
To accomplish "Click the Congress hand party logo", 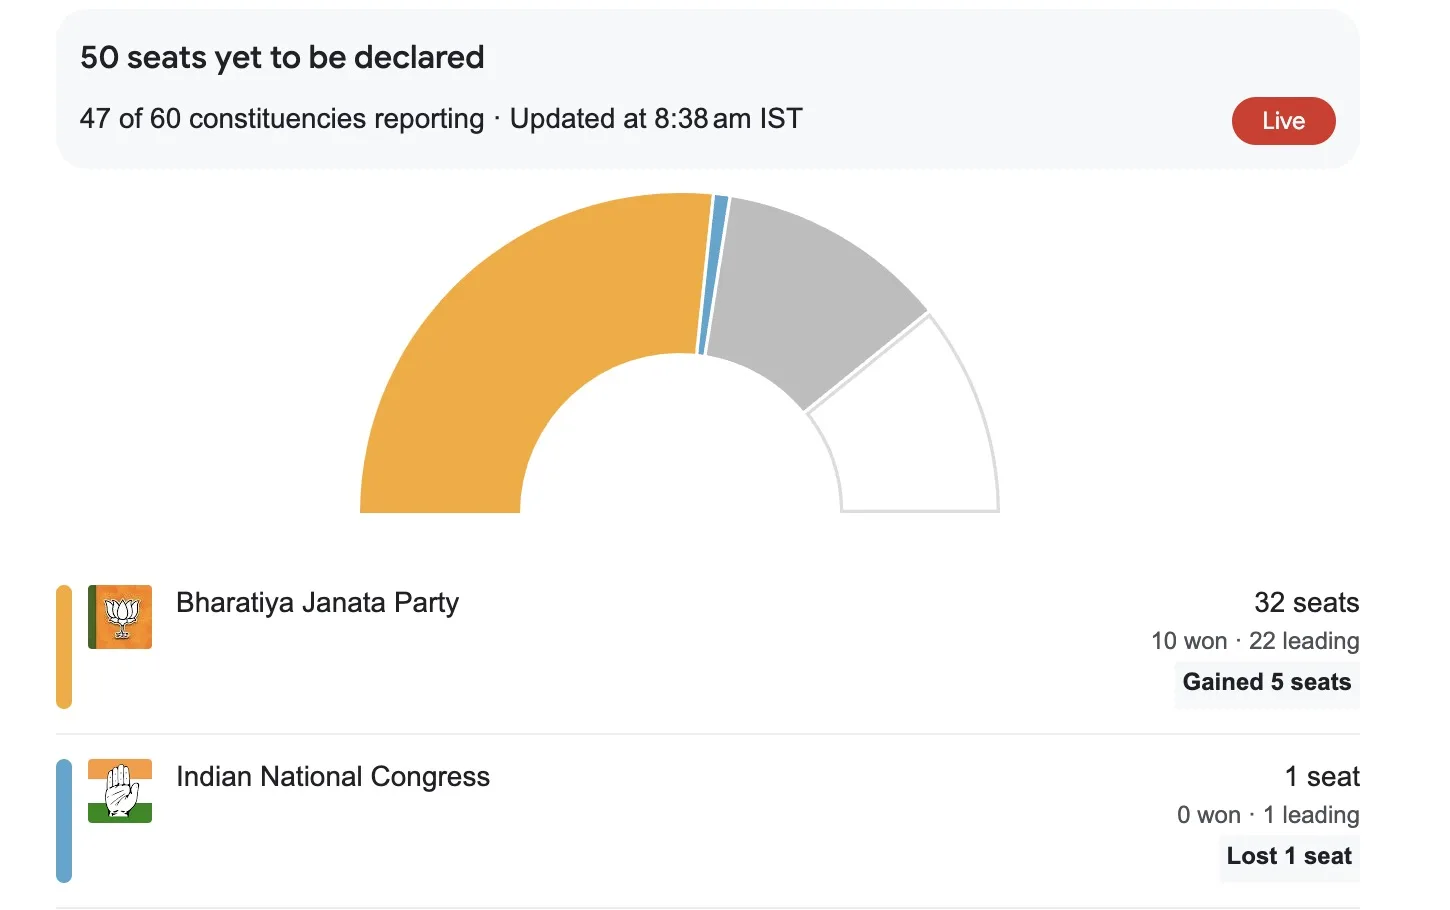I will point(120,791).
